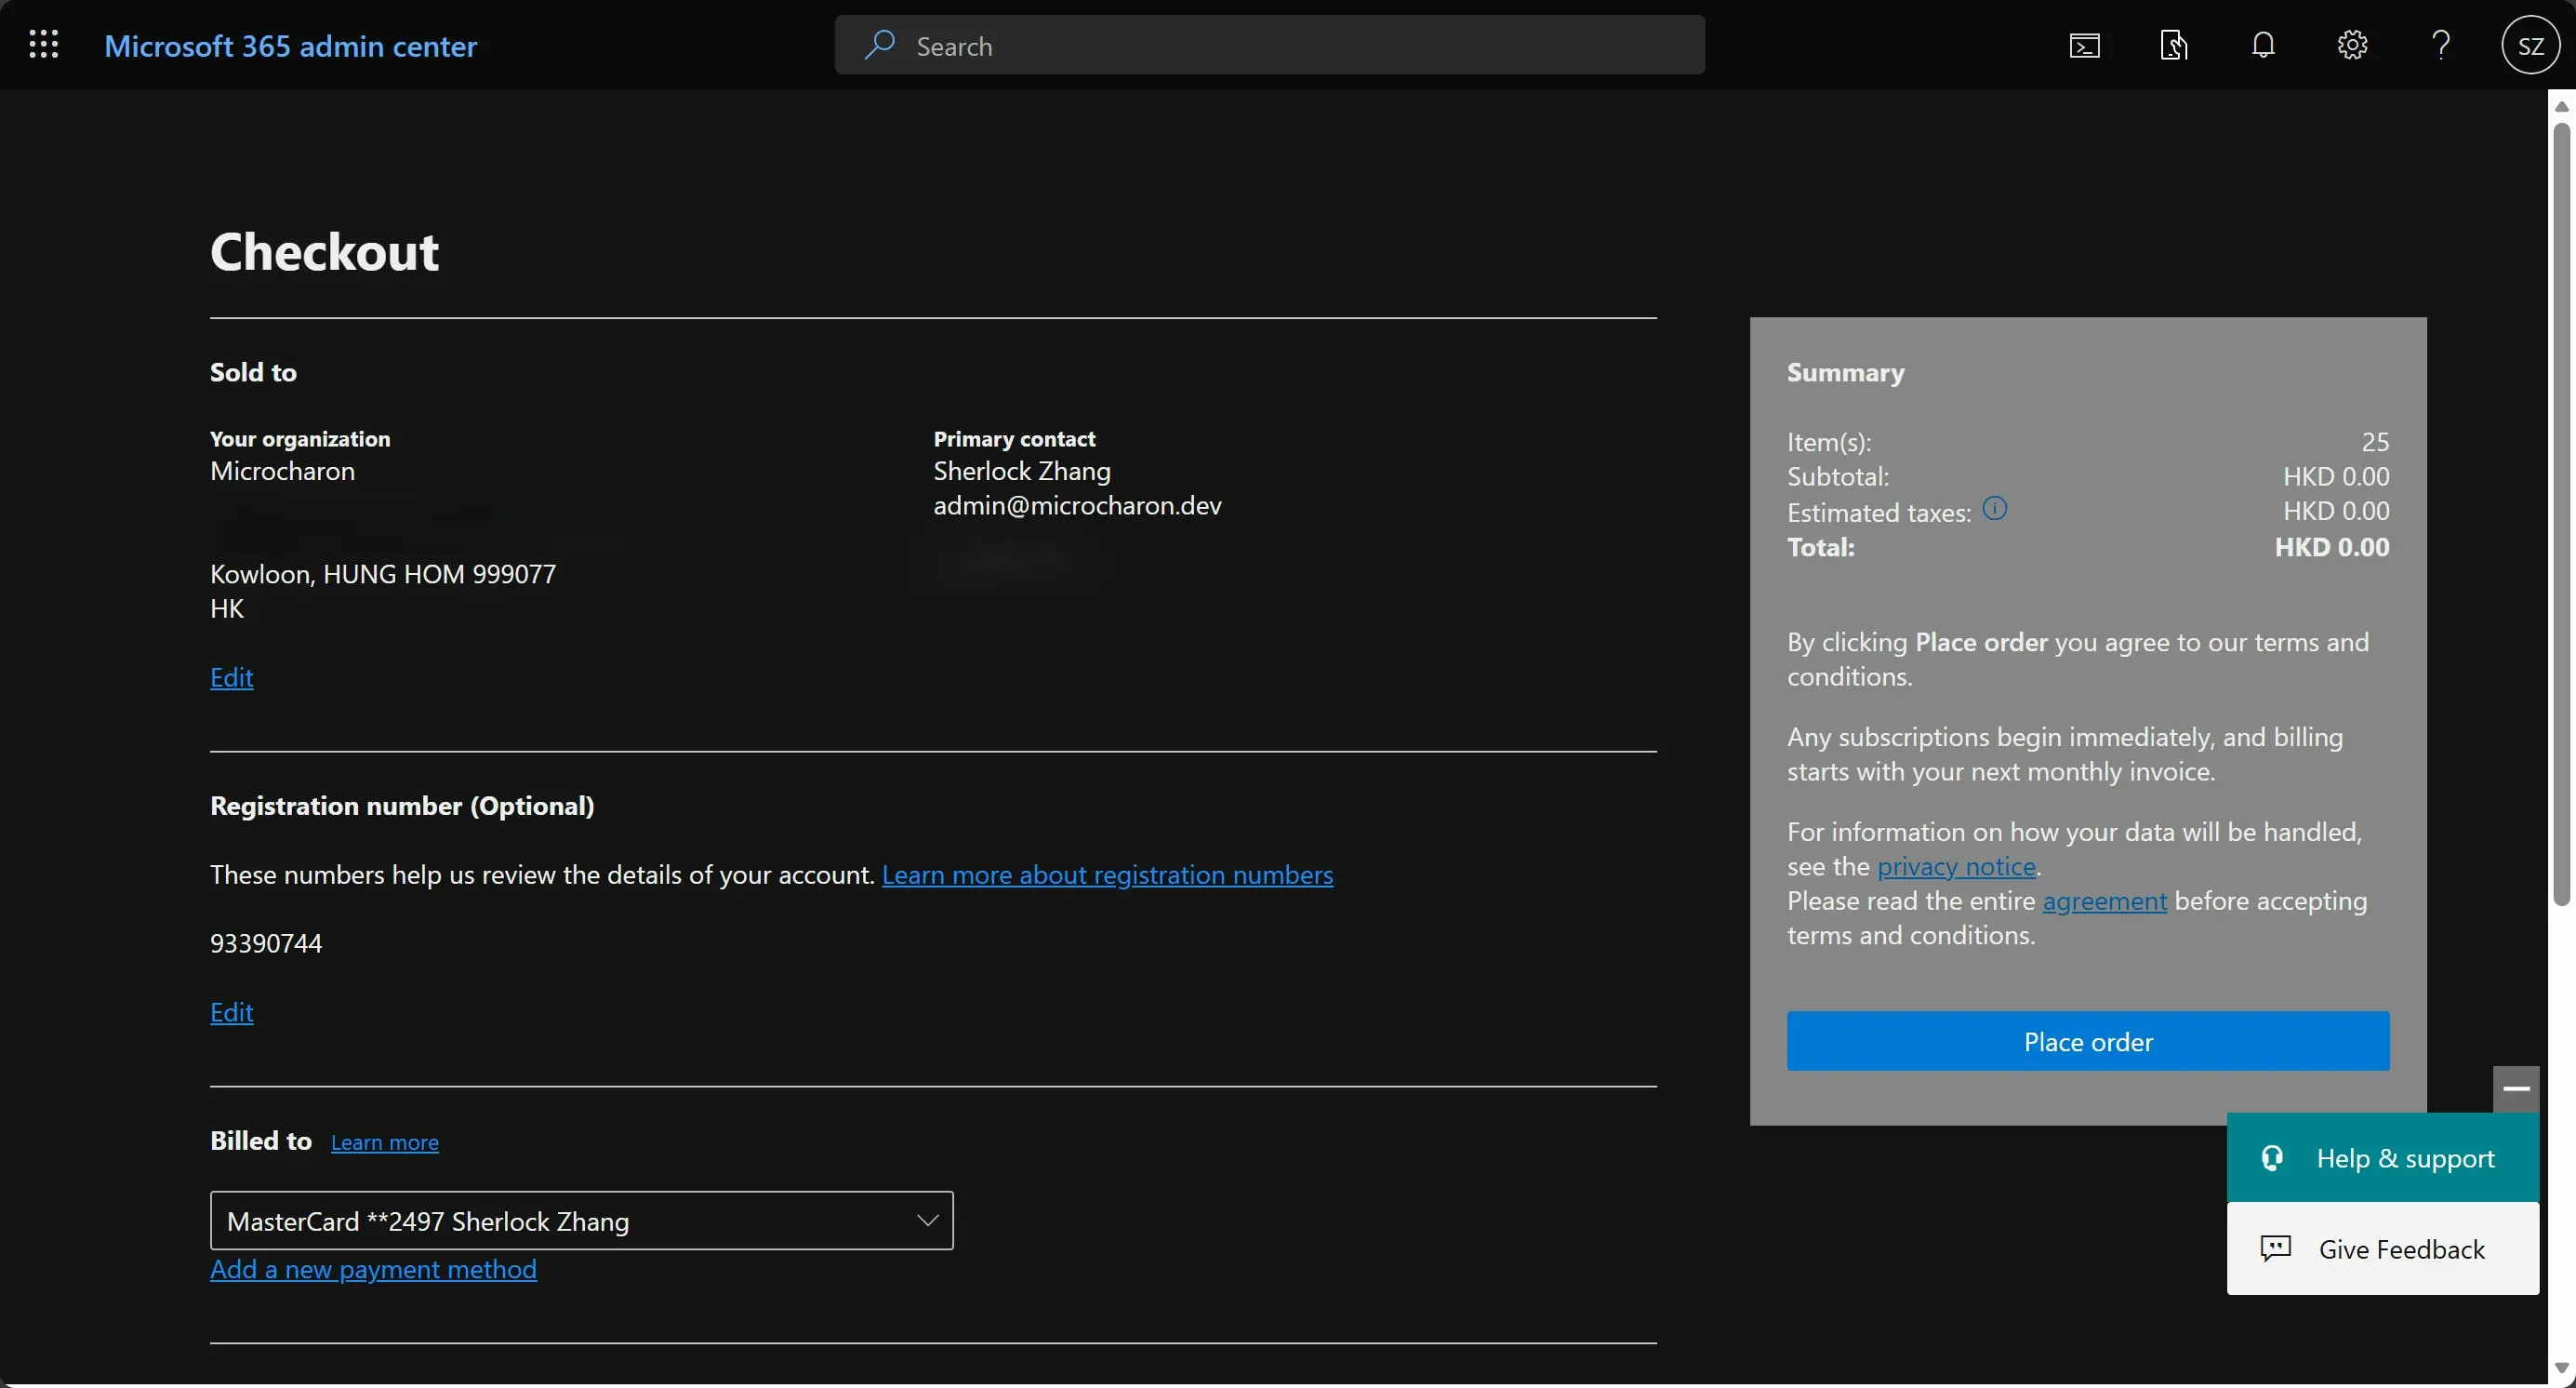The width and height of the screenshot is (2576, 1388).
Task: Open the SZ account avatar menu
Action: (x=2530, y=46)
